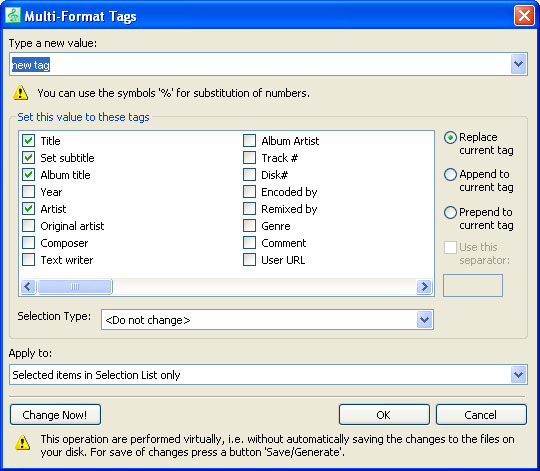Click the horizontal scrollbar thumb in tag list

pyautogui.click(x=75, y=286)
